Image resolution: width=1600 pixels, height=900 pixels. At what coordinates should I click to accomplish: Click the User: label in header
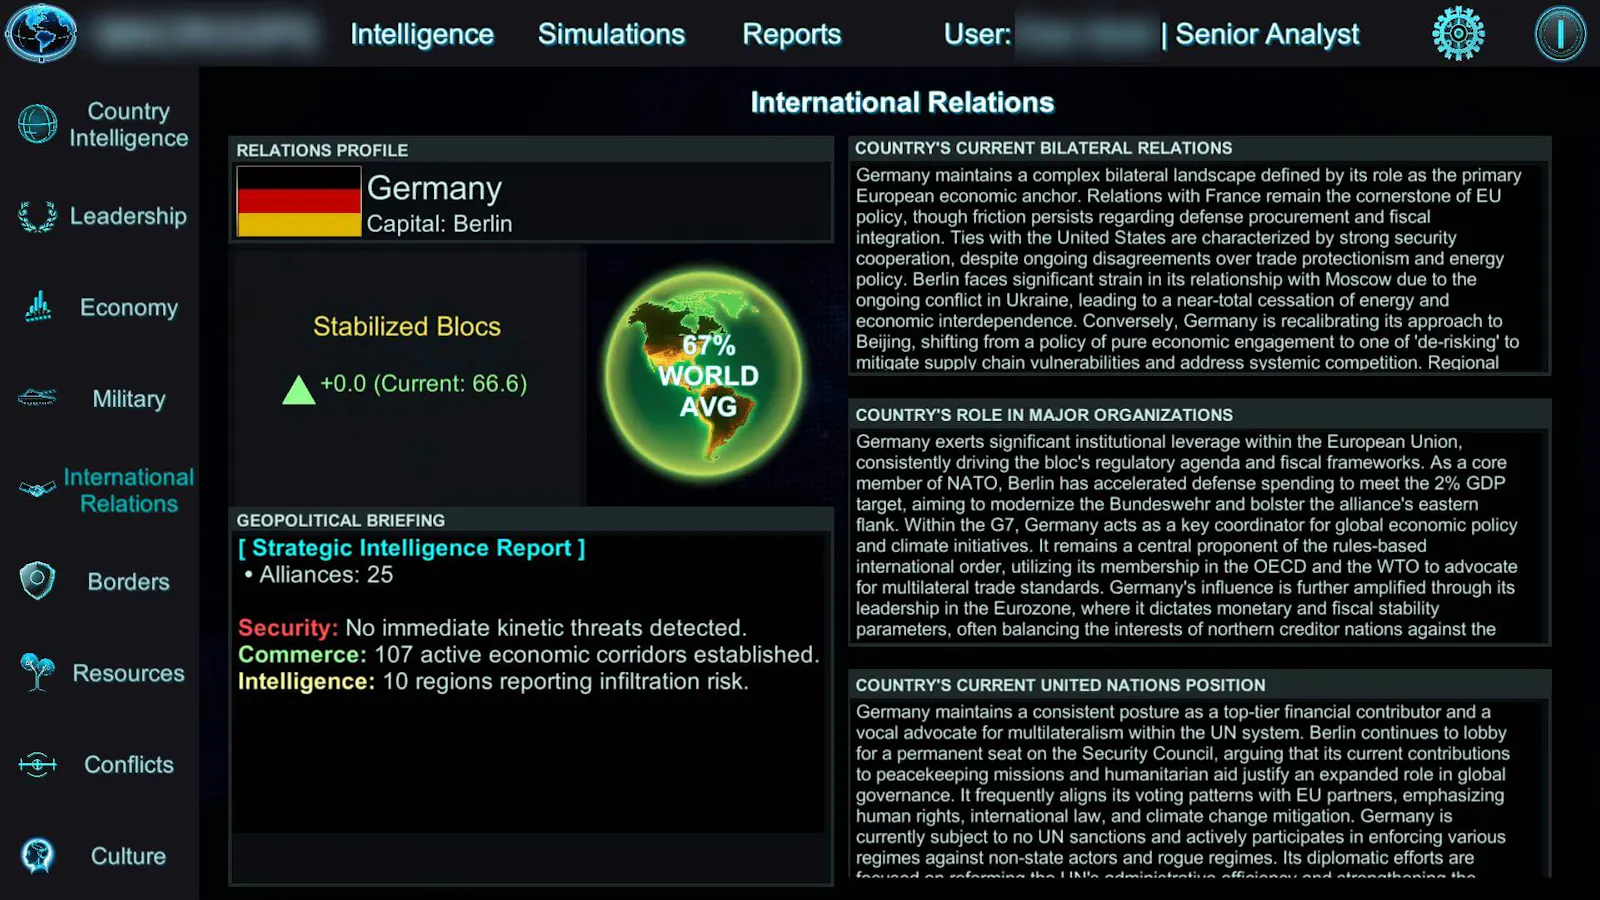point(977,34)
